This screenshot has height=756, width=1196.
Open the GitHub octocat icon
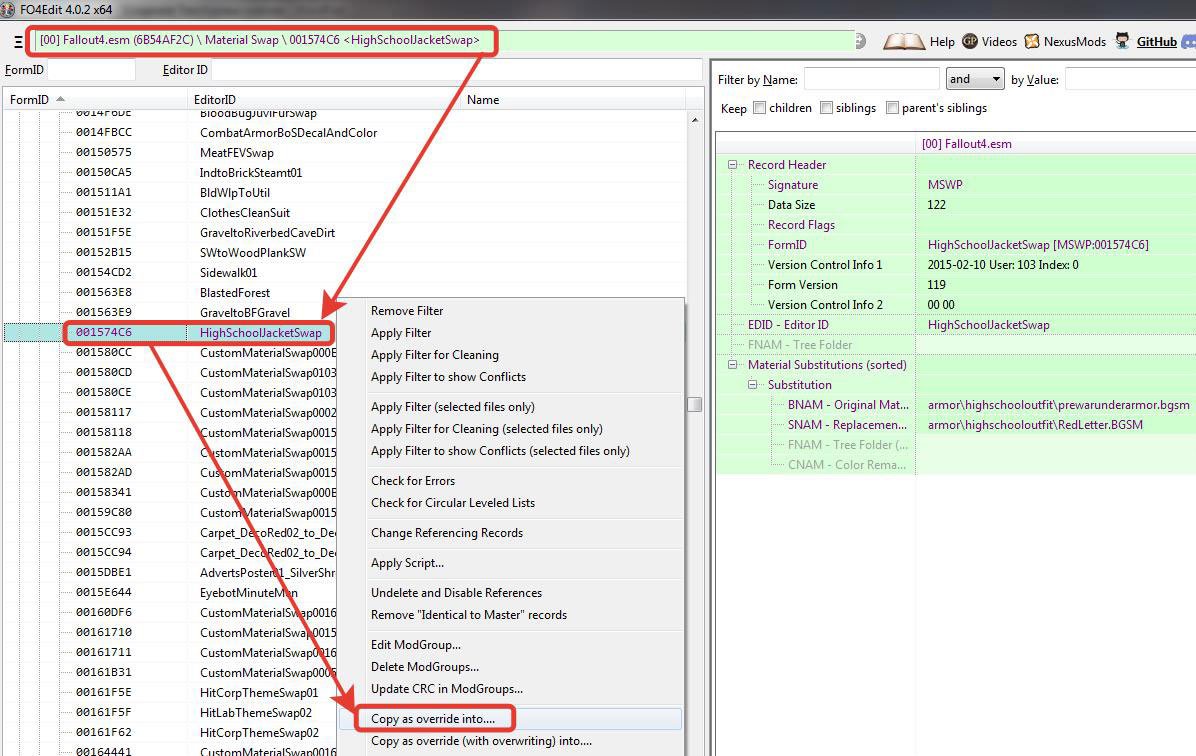tap(1123, 42)
